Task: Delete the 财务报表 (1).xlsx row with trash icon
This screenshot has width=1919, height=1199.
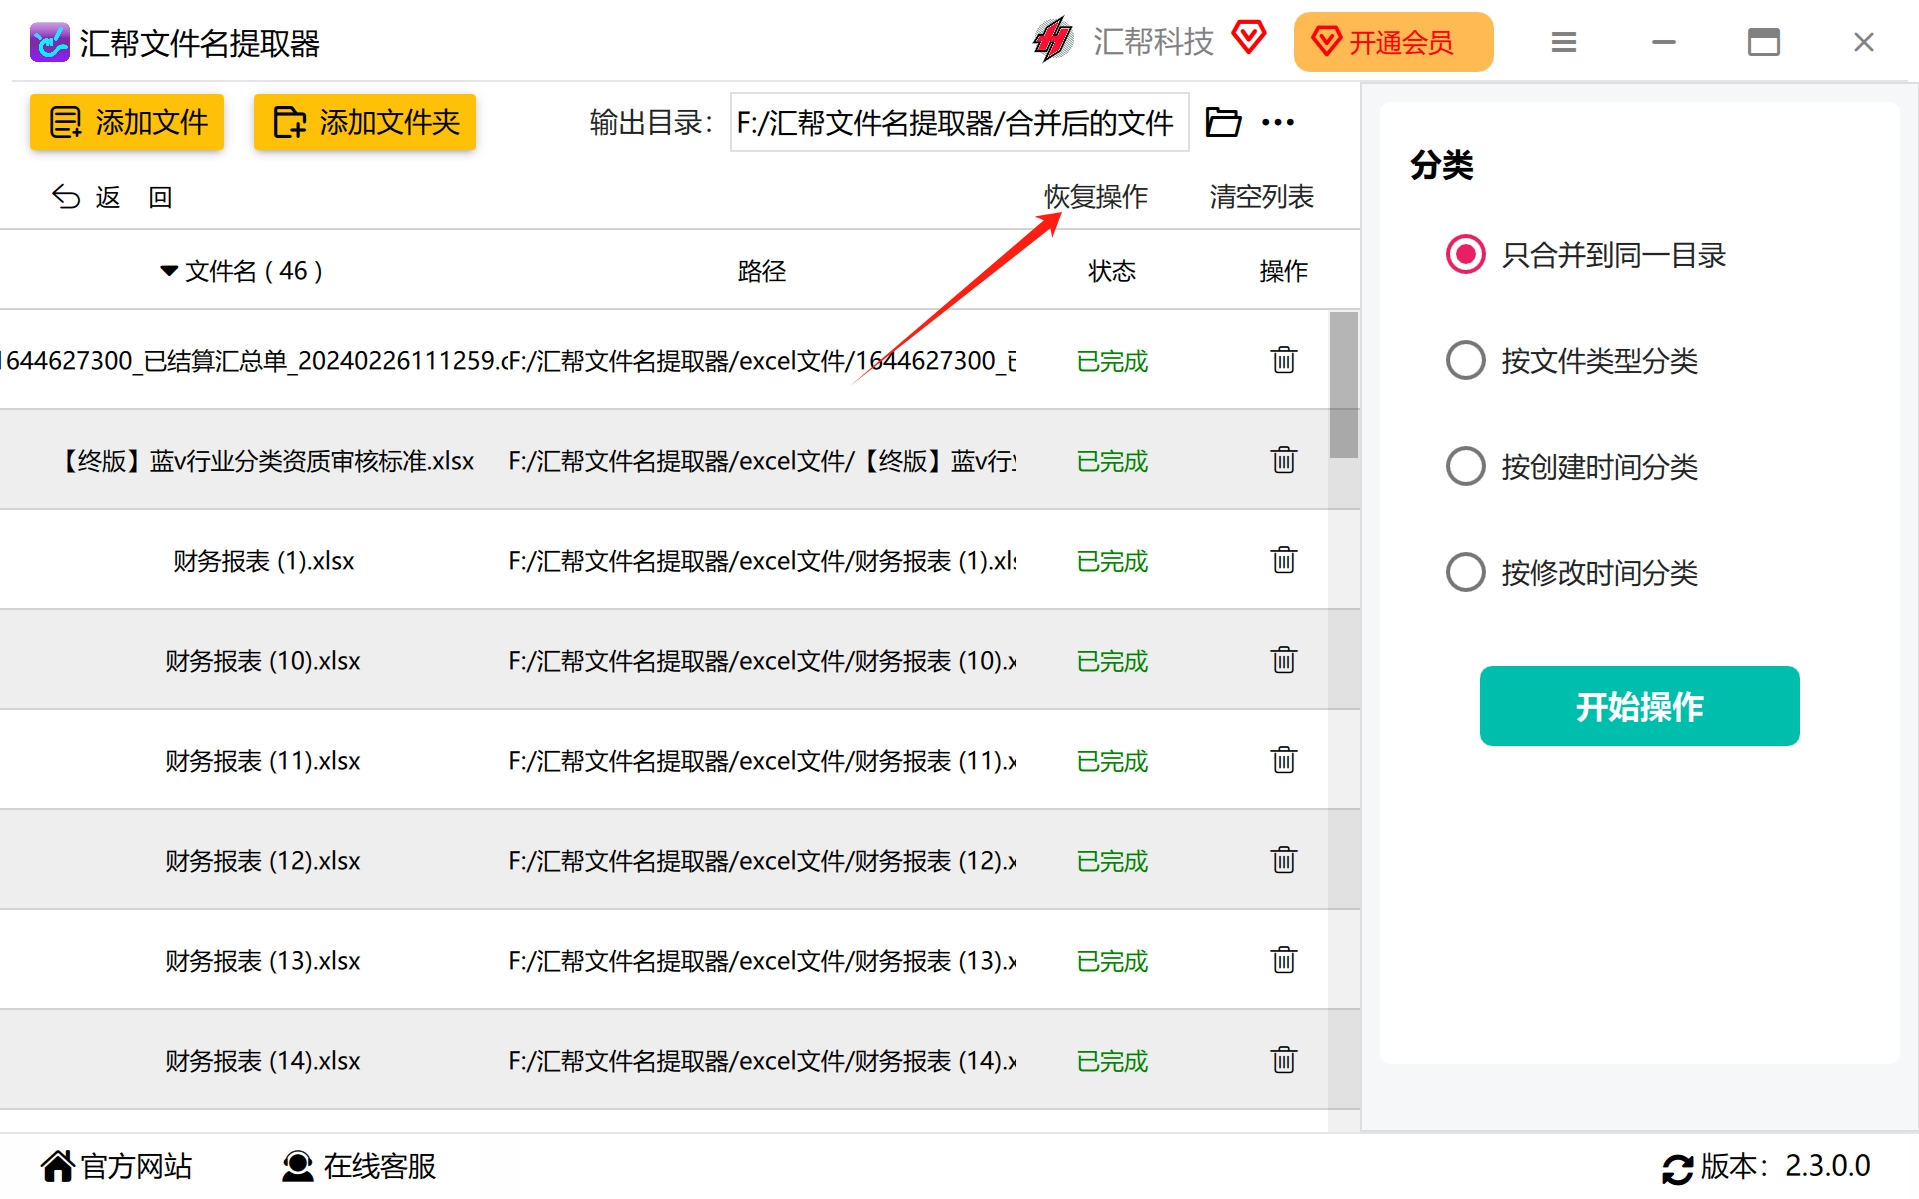Action: click(1284, 560)
